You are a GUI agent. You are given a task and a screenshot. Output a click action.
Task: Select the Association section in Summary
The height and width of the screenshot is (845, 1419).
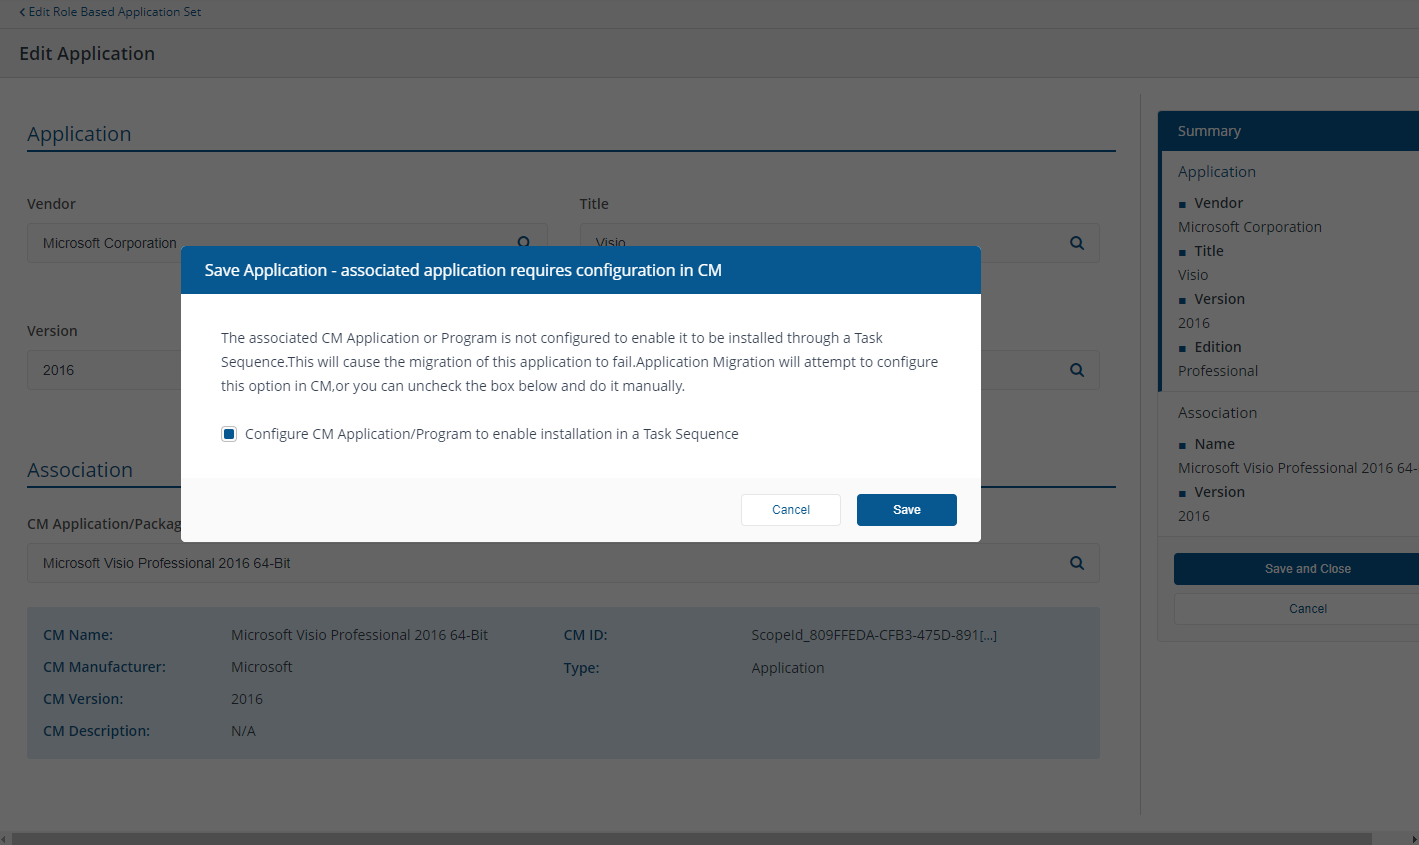pos(1217,413)
